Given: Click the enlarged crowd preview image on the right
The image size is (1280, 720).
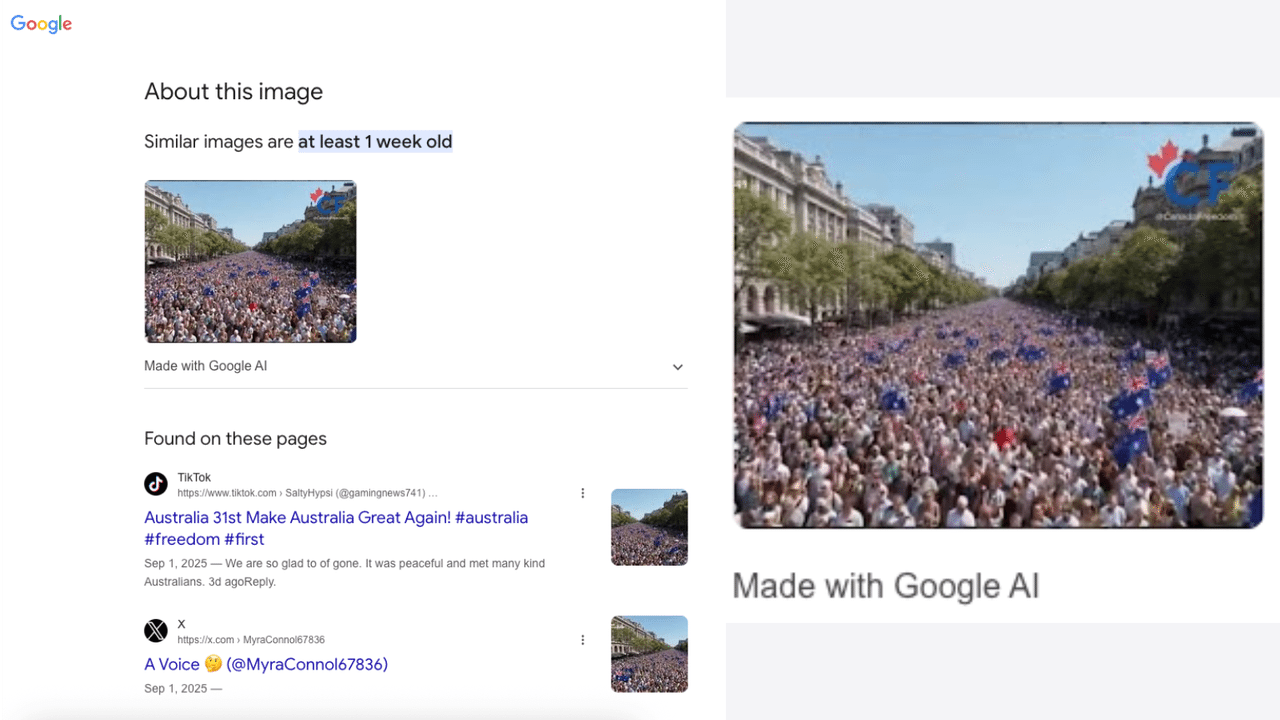Looking at the screenshot, I should pyautogui.click(x=998, y=324).
